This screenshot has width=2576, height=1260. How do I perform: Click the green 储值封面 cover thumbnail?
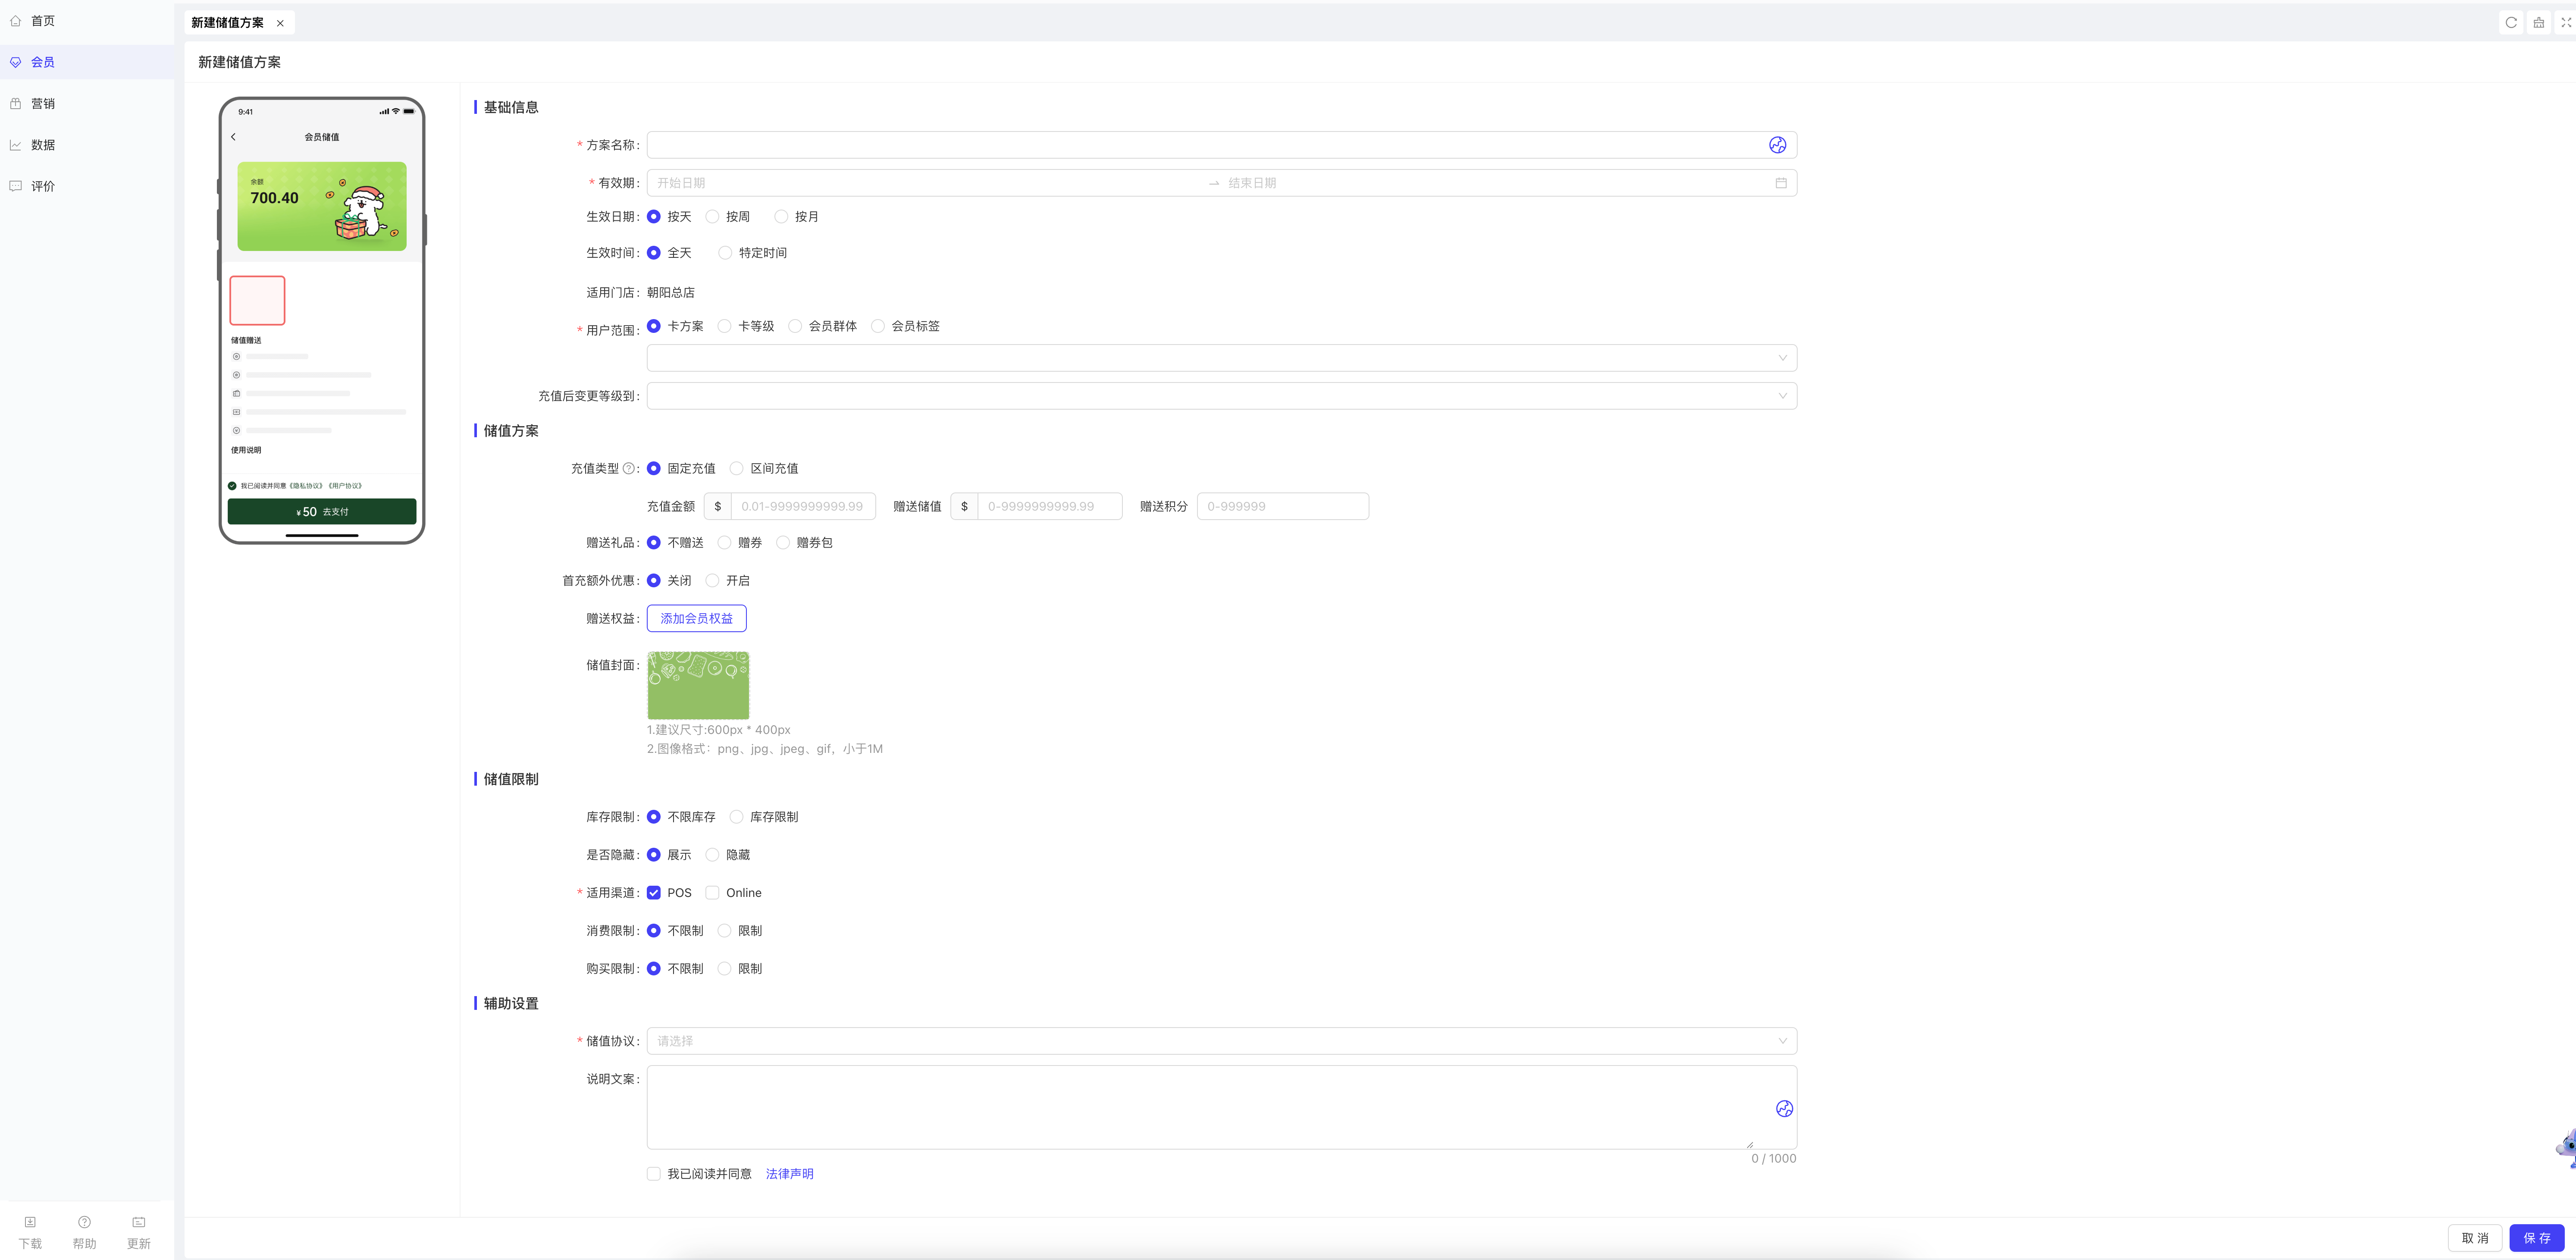[x=698, y=685]
